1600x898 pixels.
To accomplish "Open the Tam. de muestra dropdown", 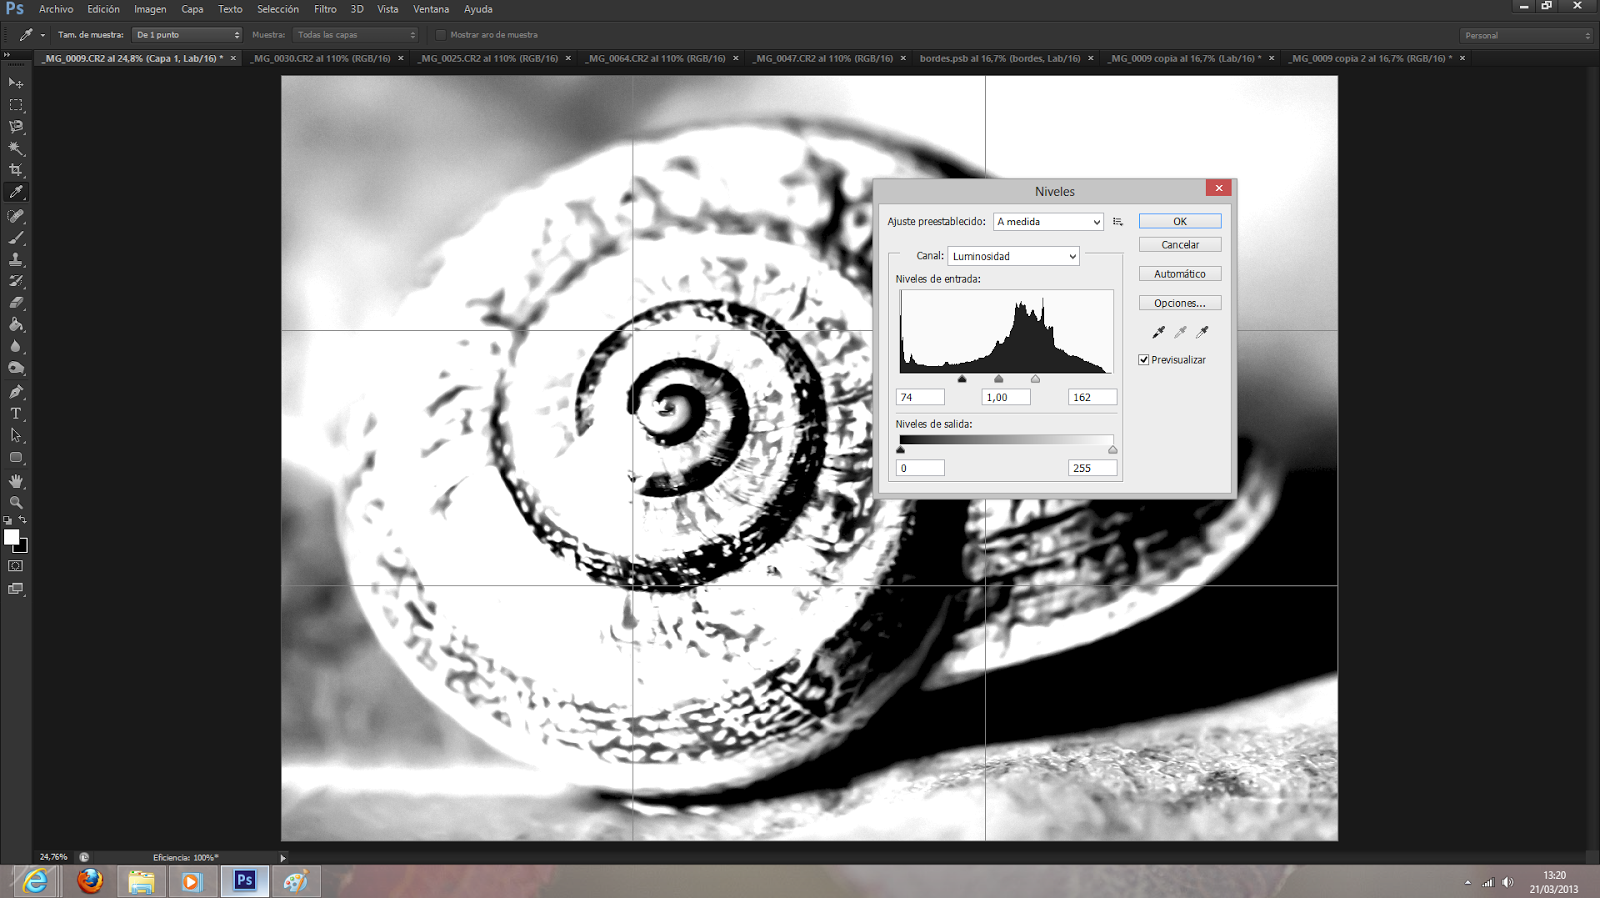I will (187, 35).
